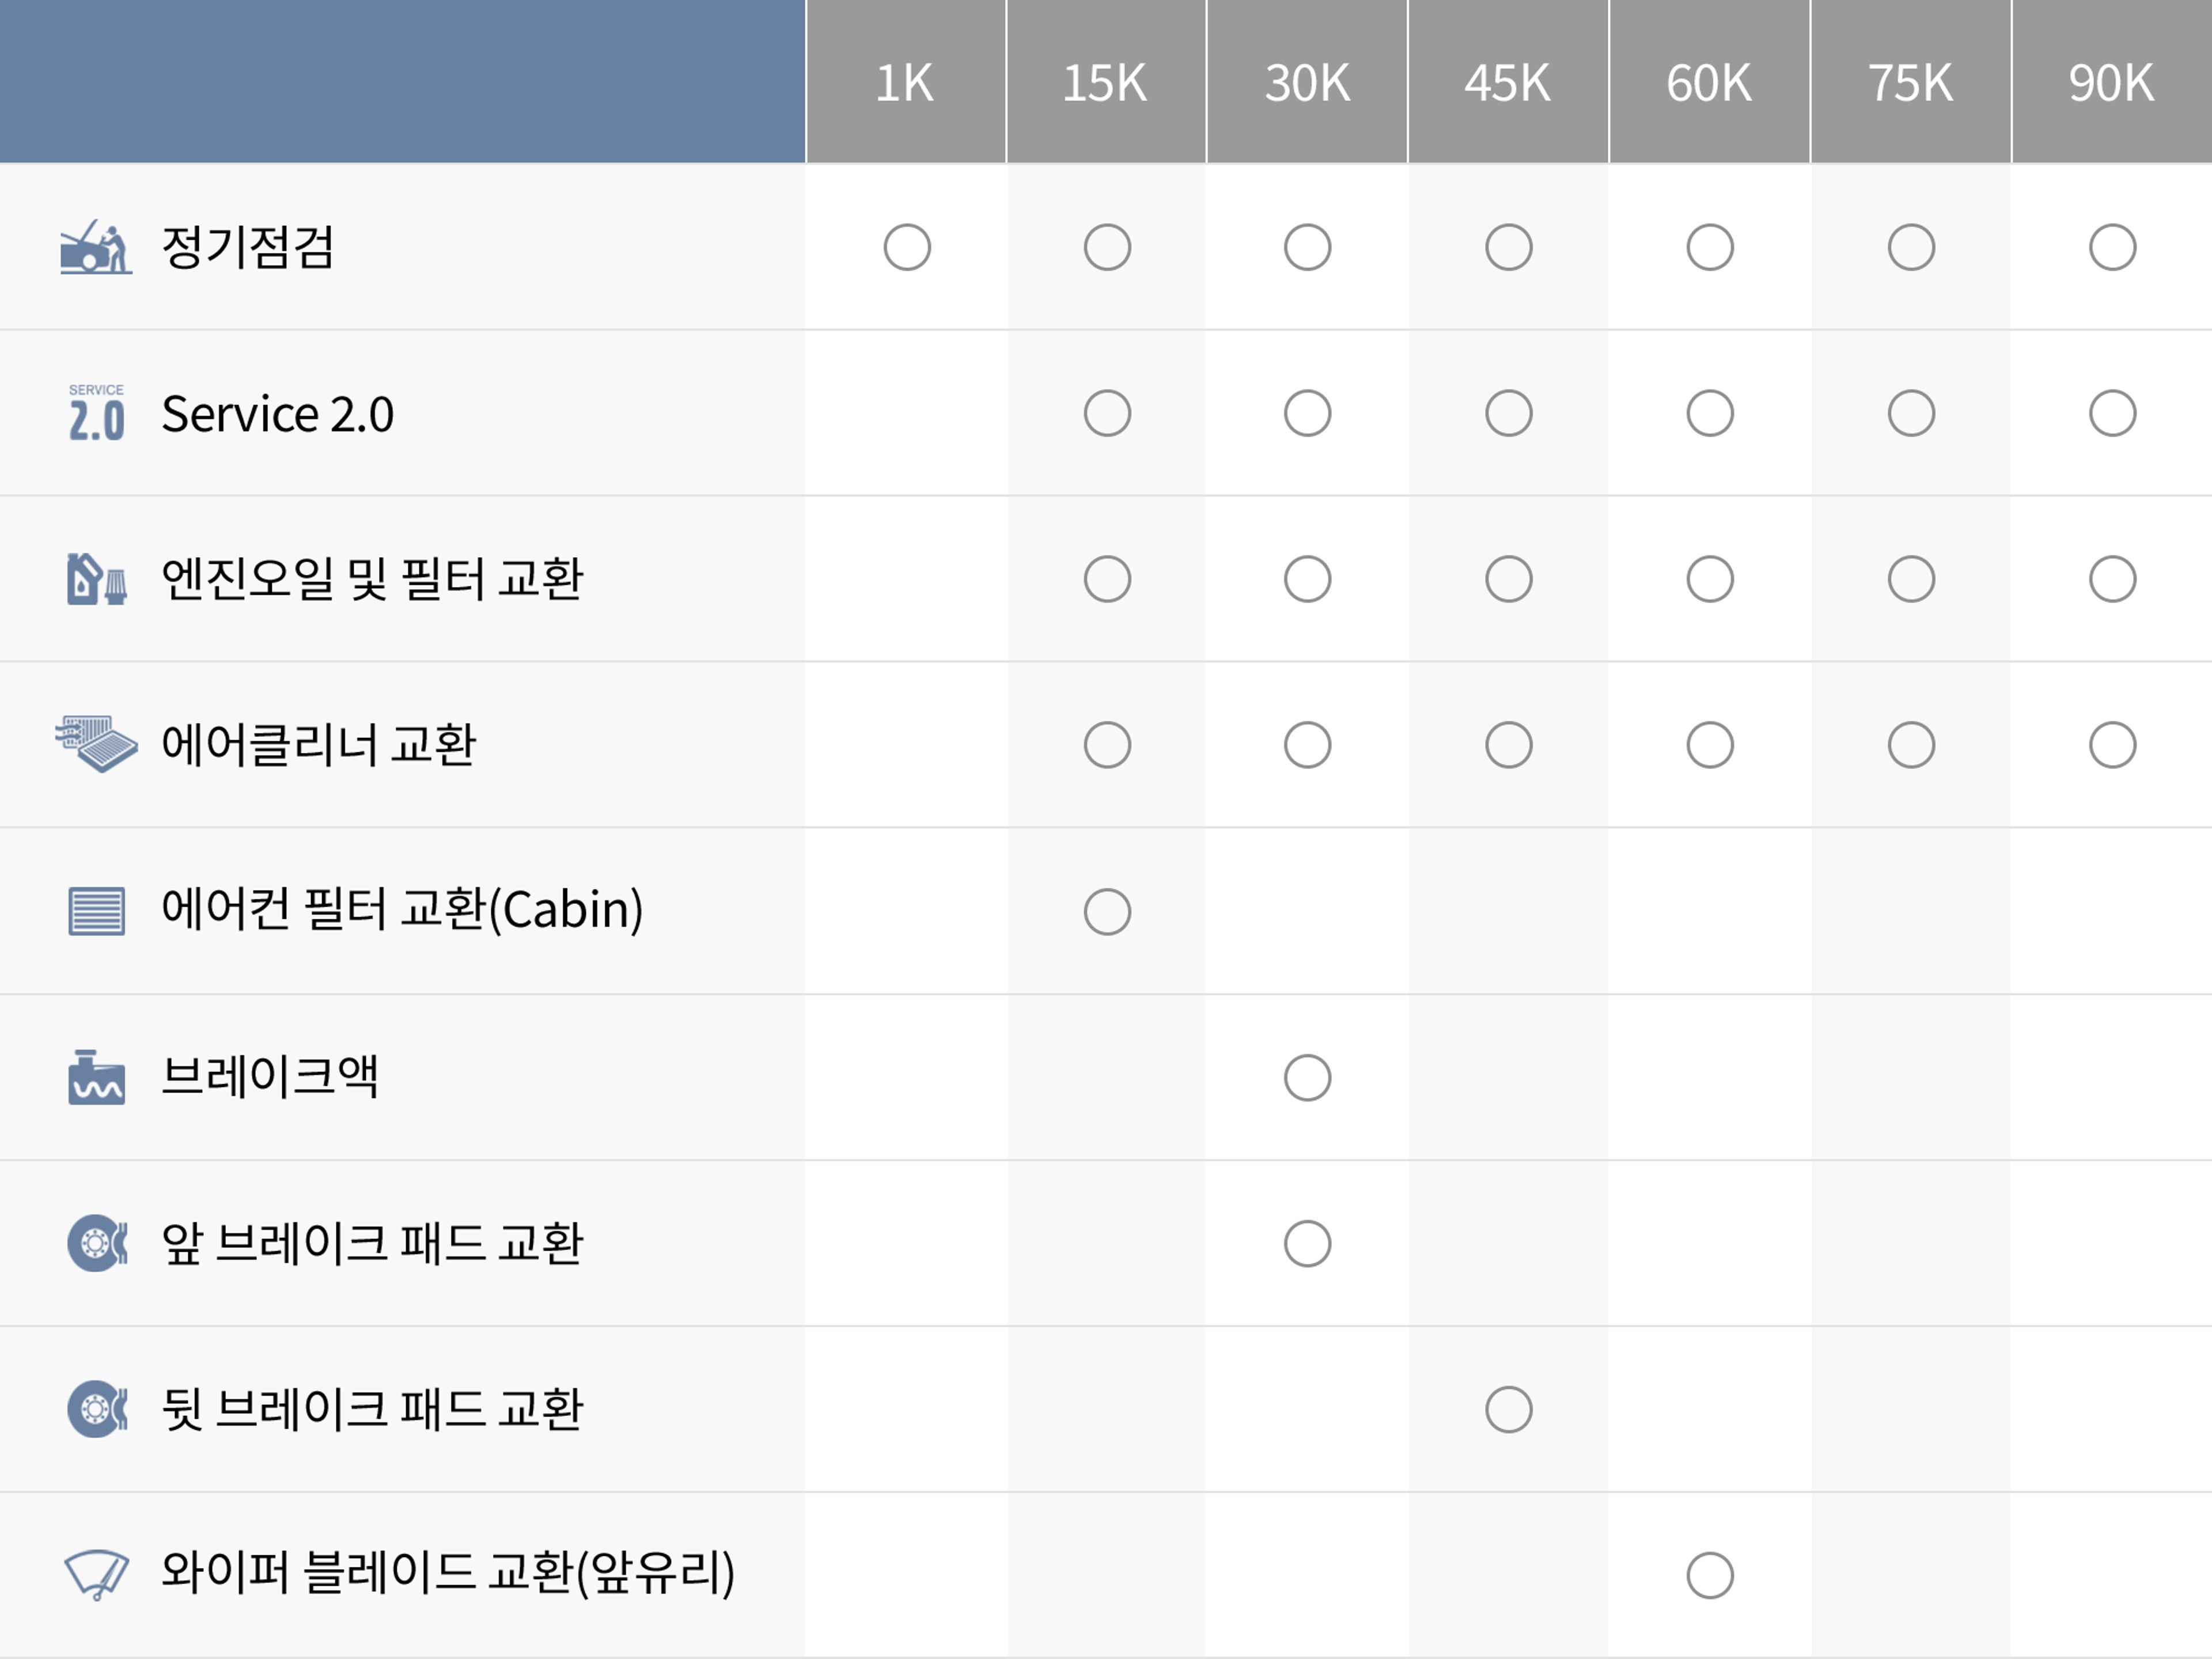Click the 엔진오일 및 필터 교환 label
The image size is (2212, 1659).
(x=371, y=579)
